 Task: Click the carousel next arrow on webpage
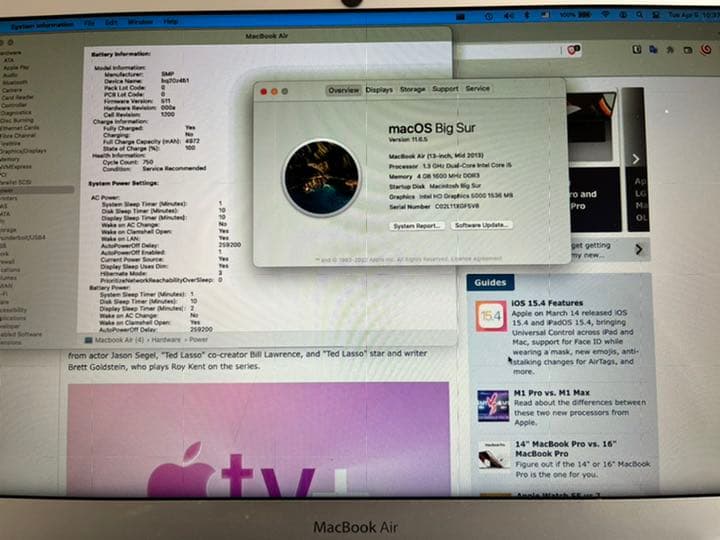635,159
